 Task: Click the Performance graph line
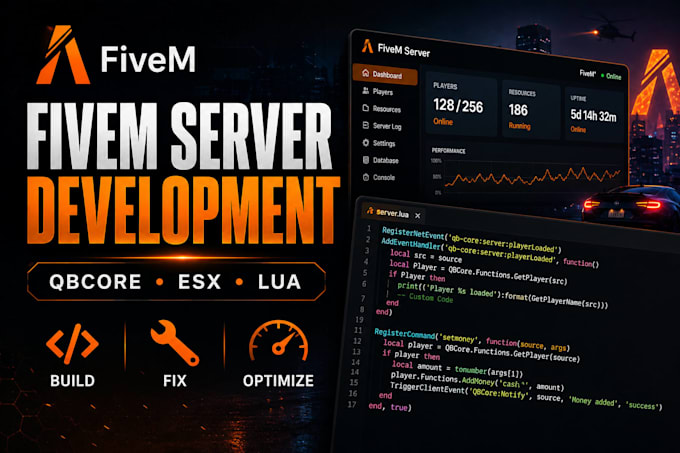click(532, 176)
